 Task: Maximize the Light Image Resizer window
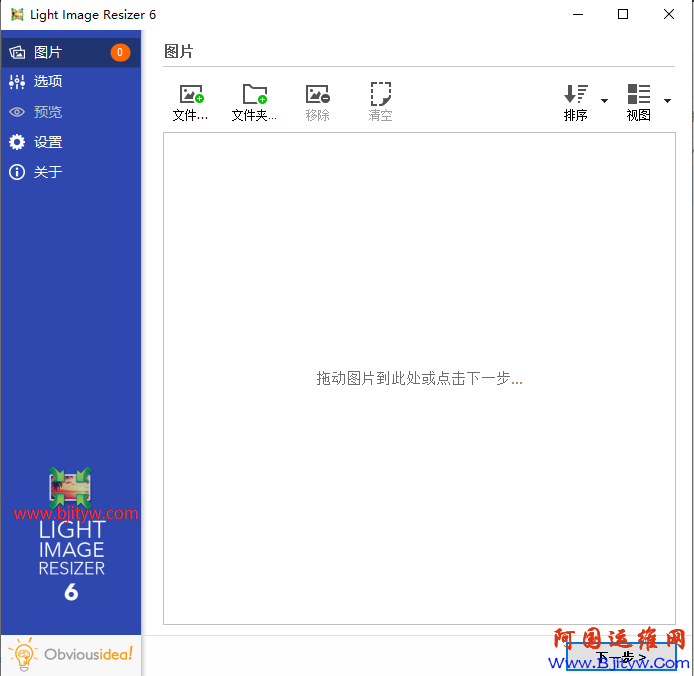coord(623,14)
